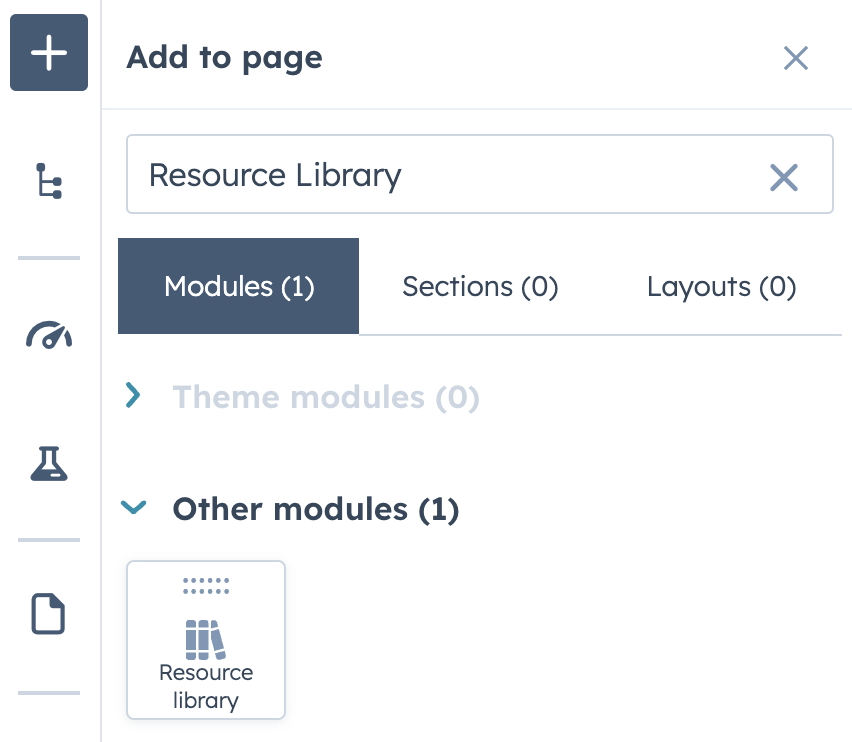This screenshot has width=852, height=742.
Task: Select the Resource library module card
Action: point(206,640)
